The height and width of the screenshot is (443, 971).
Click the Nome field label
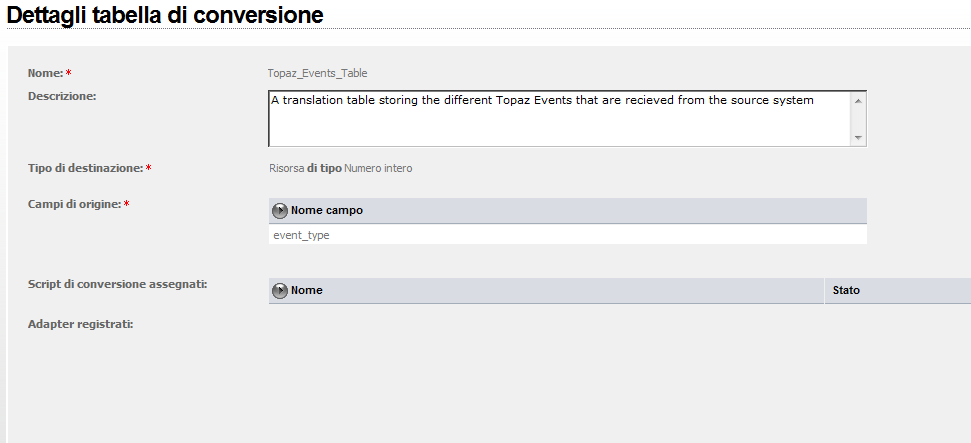click(45, 73)
